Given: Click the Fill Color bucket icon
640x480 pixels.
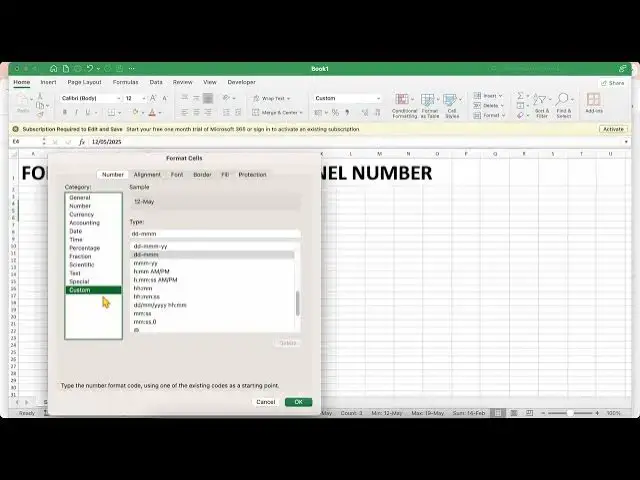Looking at the screenshot, I should click(135, 112).
